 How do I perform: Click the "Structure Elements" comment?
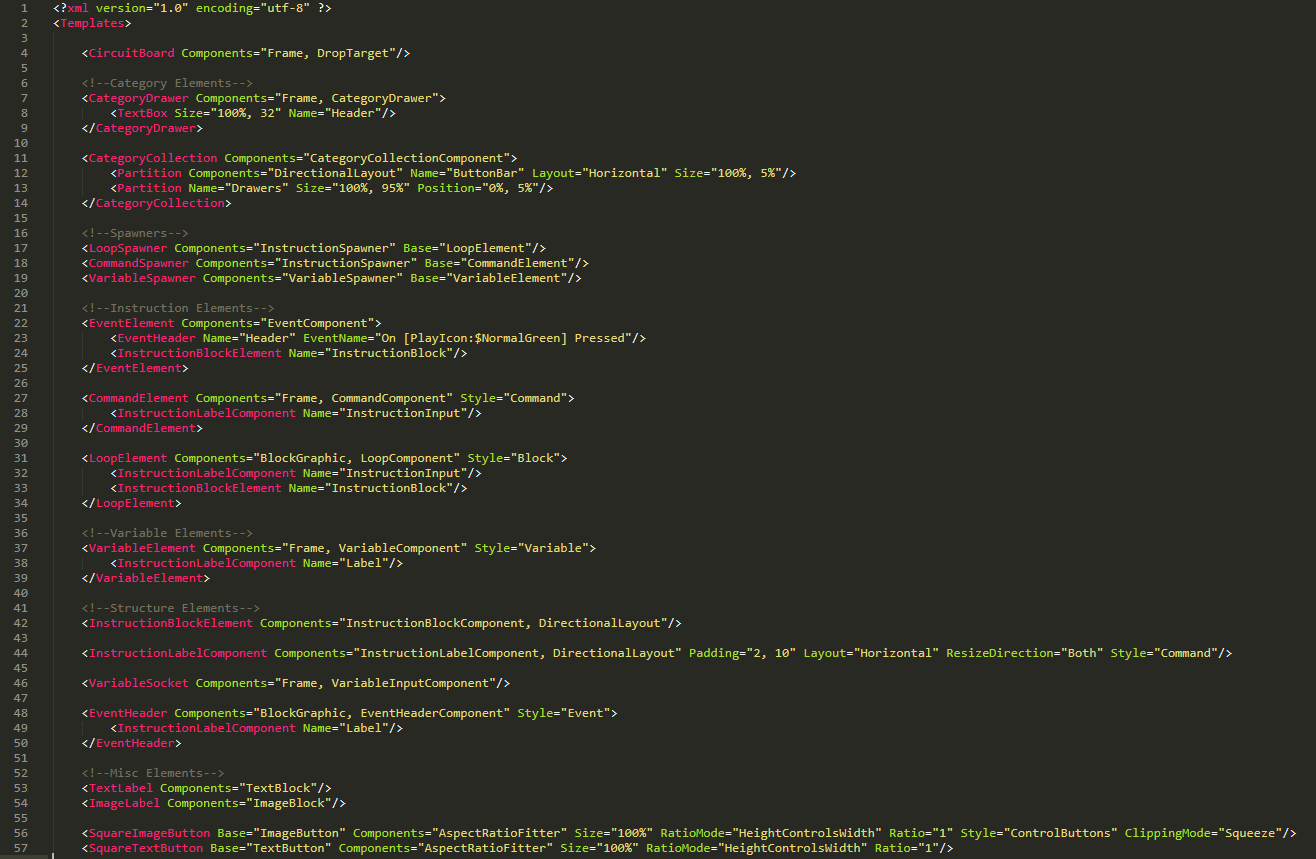click(x=171, y=608)
